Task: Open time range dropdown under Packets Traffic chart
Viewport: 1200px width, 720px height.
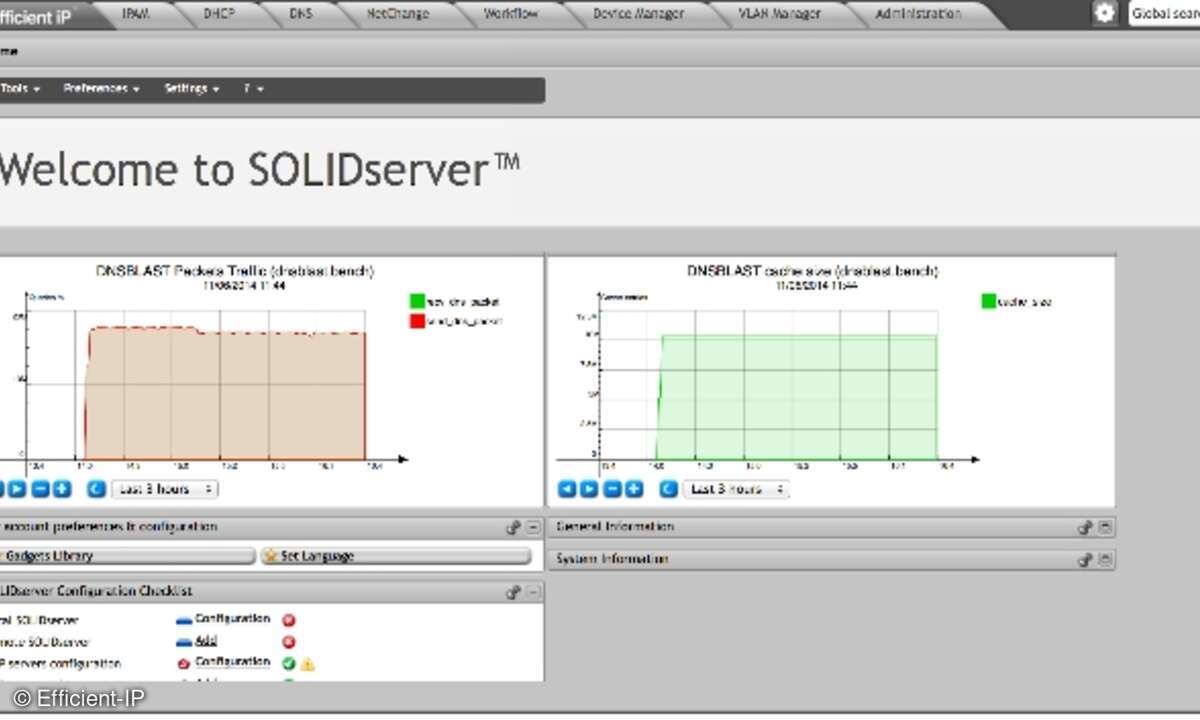Action: [x=164, y=489]
